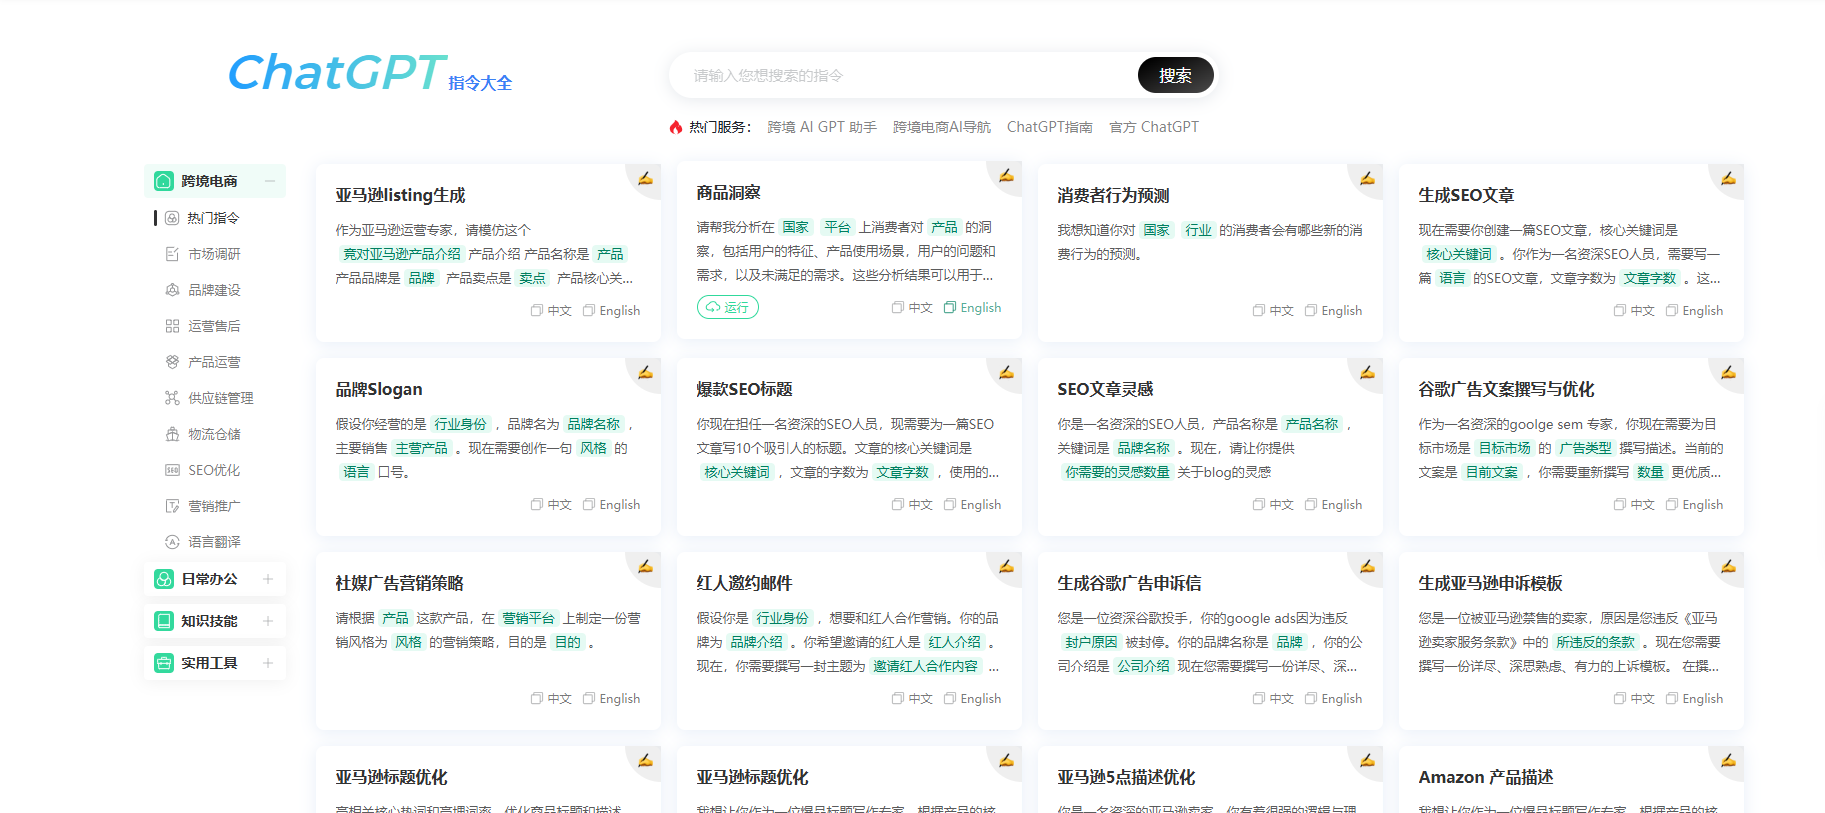Screen dimensions: 1825x813
Task: Click the 产品运营 sidebar icon
Action: click(172, 362)
